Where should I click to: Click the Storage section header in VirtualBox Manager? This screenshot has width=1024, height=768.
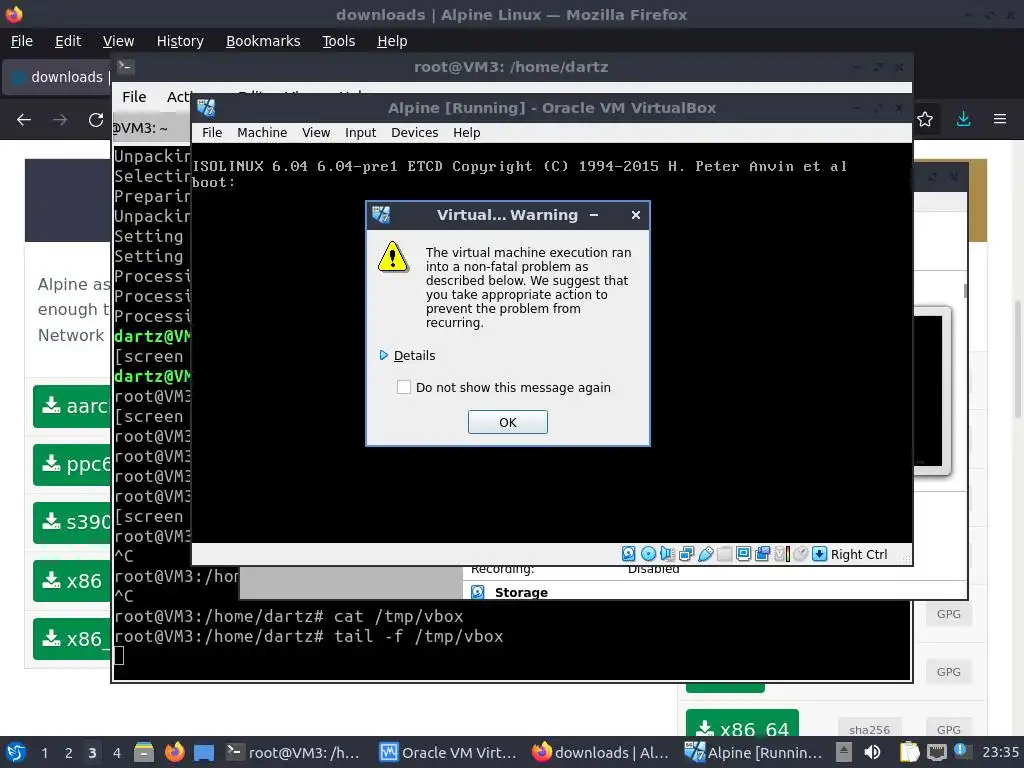click(x=521, y=592)
